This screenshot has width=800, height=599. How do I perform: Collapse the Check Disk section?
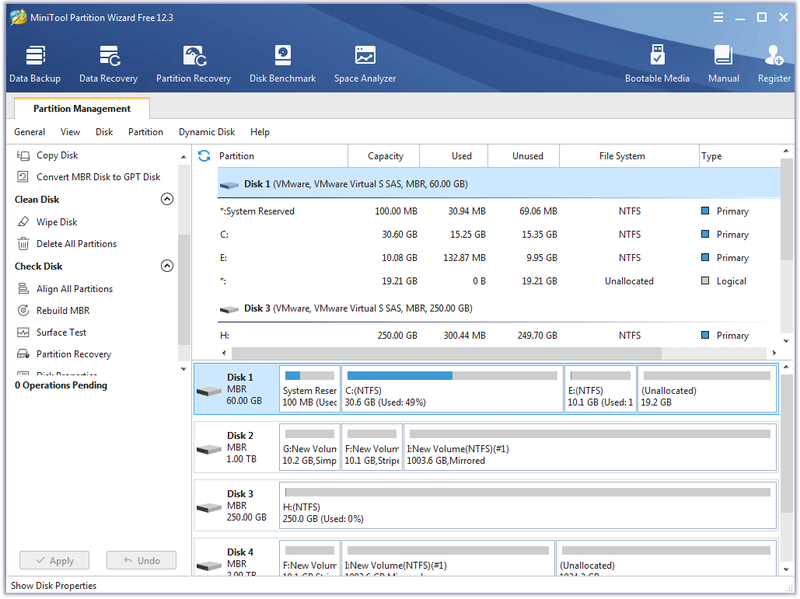[167, 266]
